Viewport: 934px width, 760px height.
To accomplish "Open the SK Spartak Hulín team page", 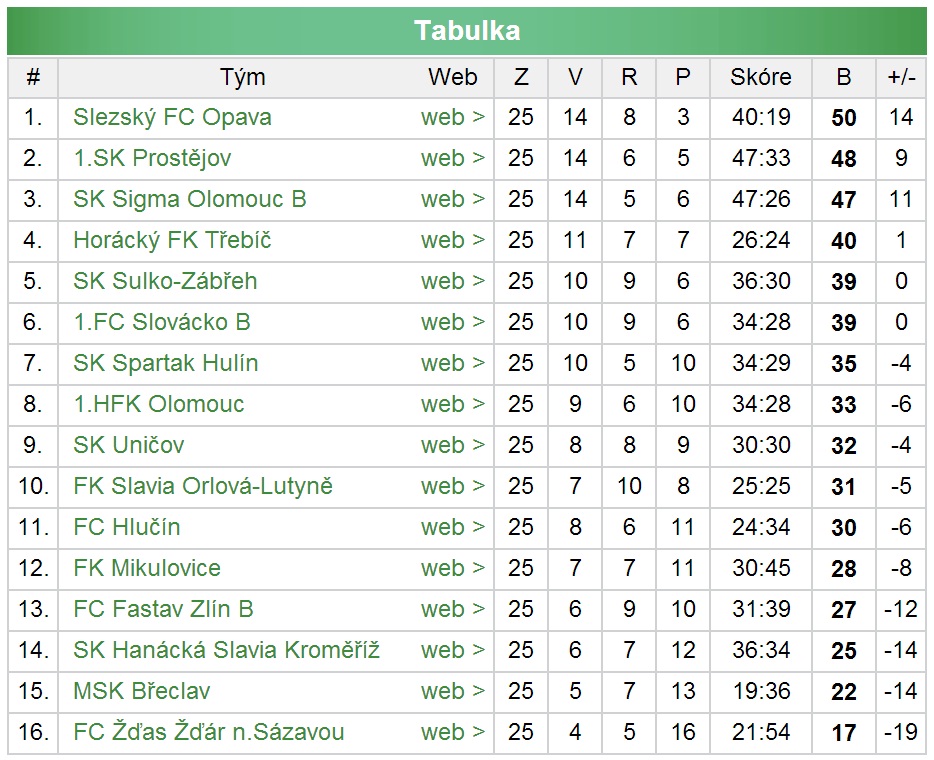I will point(165,363).
